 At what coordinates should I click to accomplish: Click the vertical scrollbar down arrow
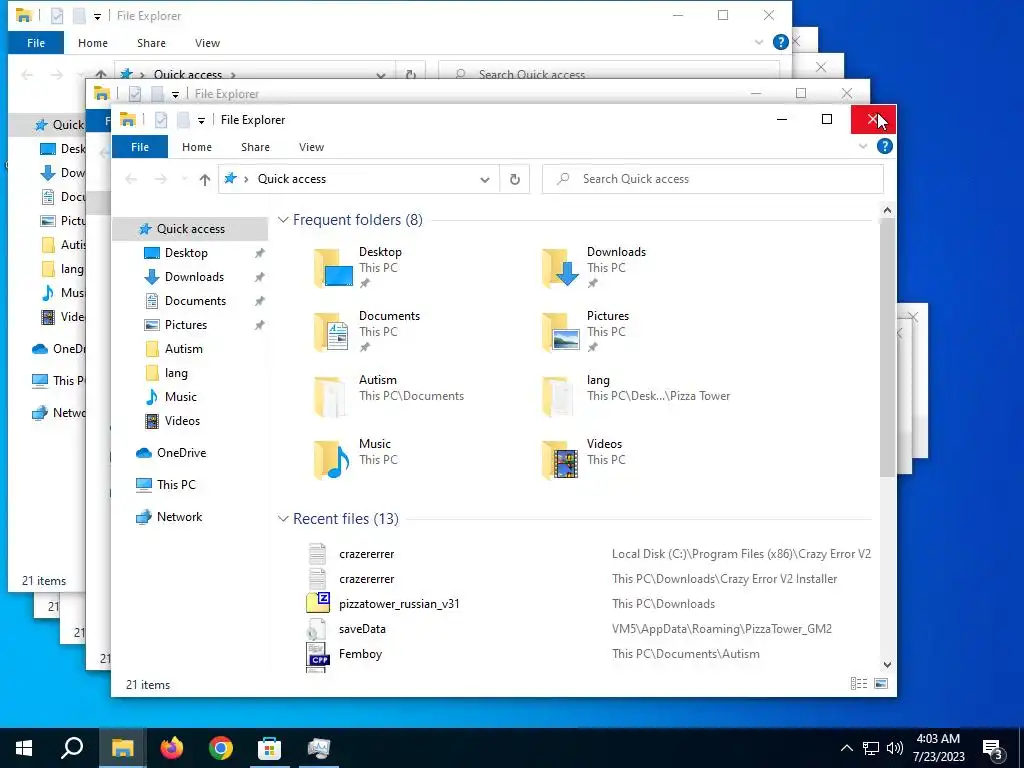pyautogui.click(x=887, y=665)
